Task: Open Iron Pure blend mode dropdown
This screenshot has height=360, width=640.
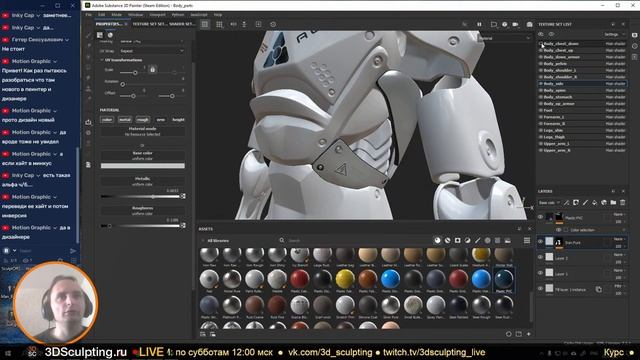Action: click(619, 239)
